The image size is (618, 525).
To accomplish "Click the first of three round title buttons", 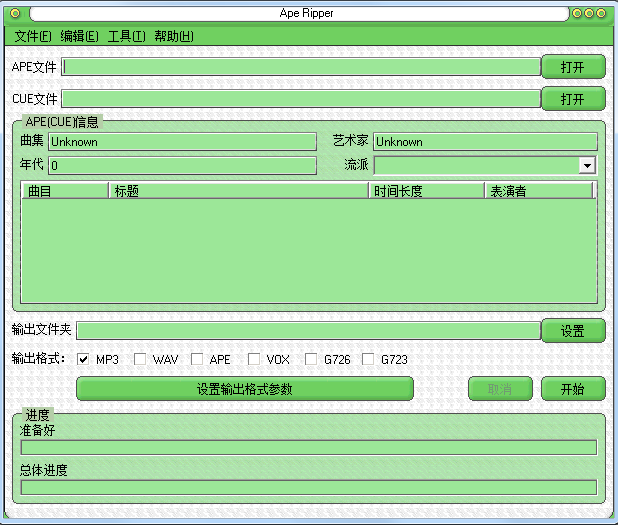I will click(x=577, y=13).
